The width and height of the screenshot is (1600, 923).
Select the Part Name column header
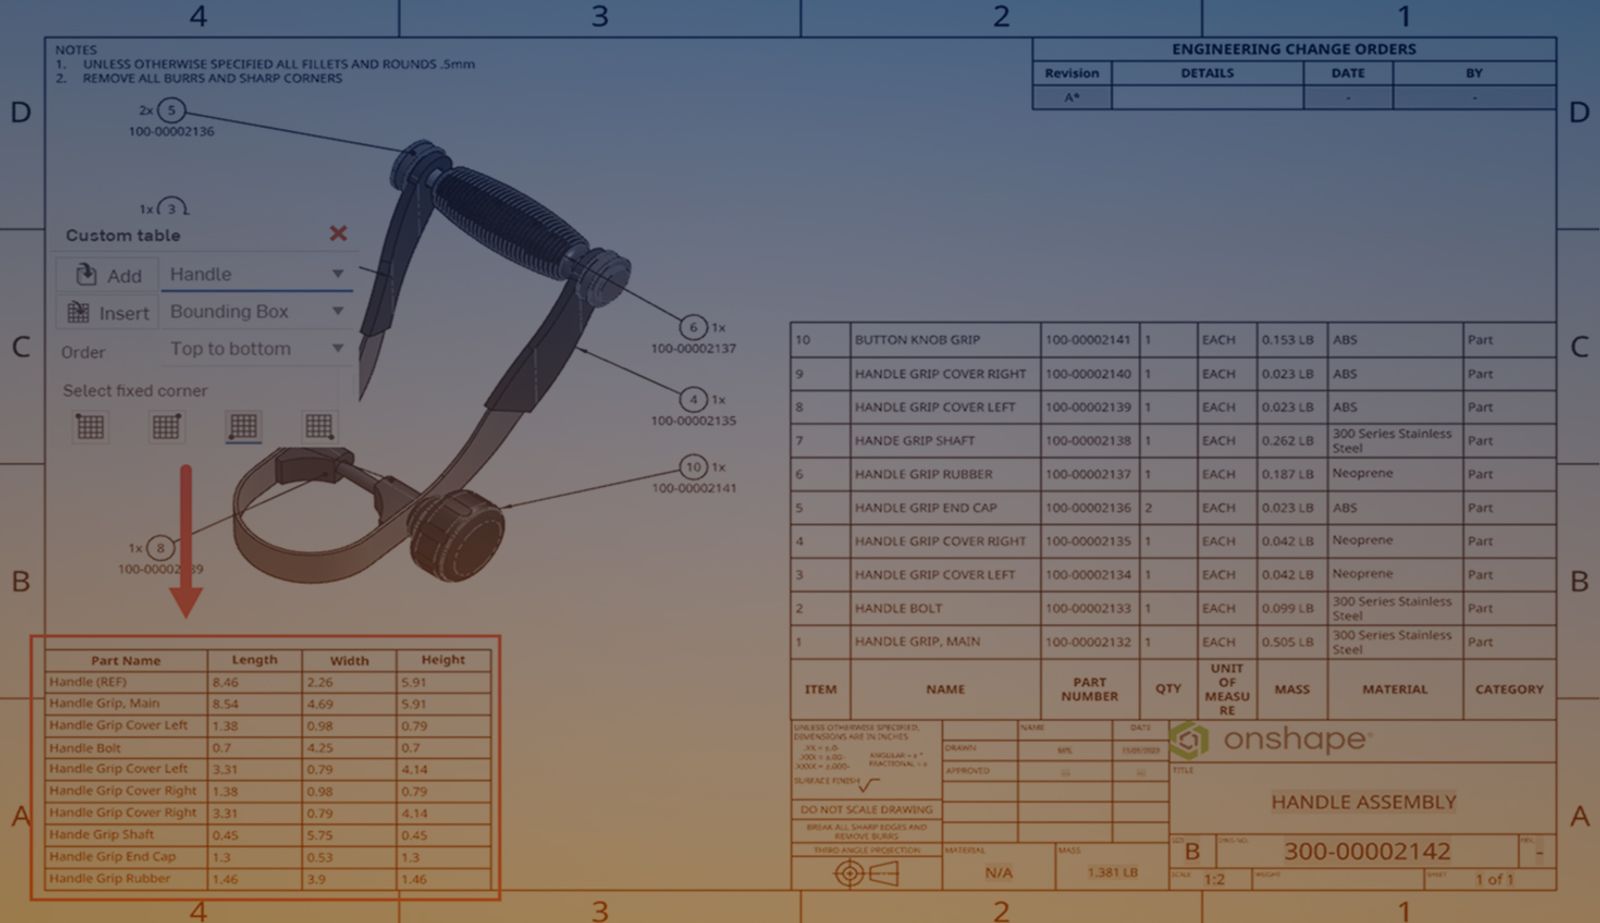pos(125,660)
